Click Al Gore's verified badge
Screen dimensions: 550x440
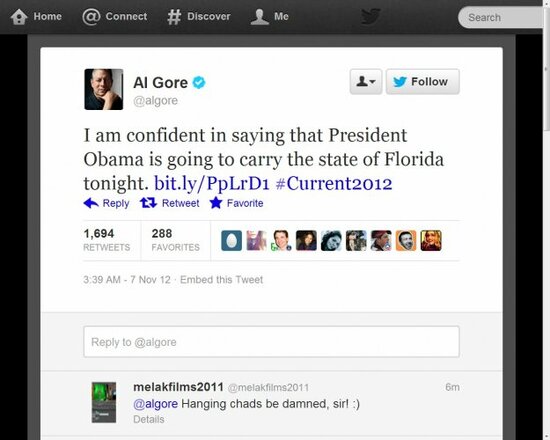pyautogui.click(x=199, y=83)
